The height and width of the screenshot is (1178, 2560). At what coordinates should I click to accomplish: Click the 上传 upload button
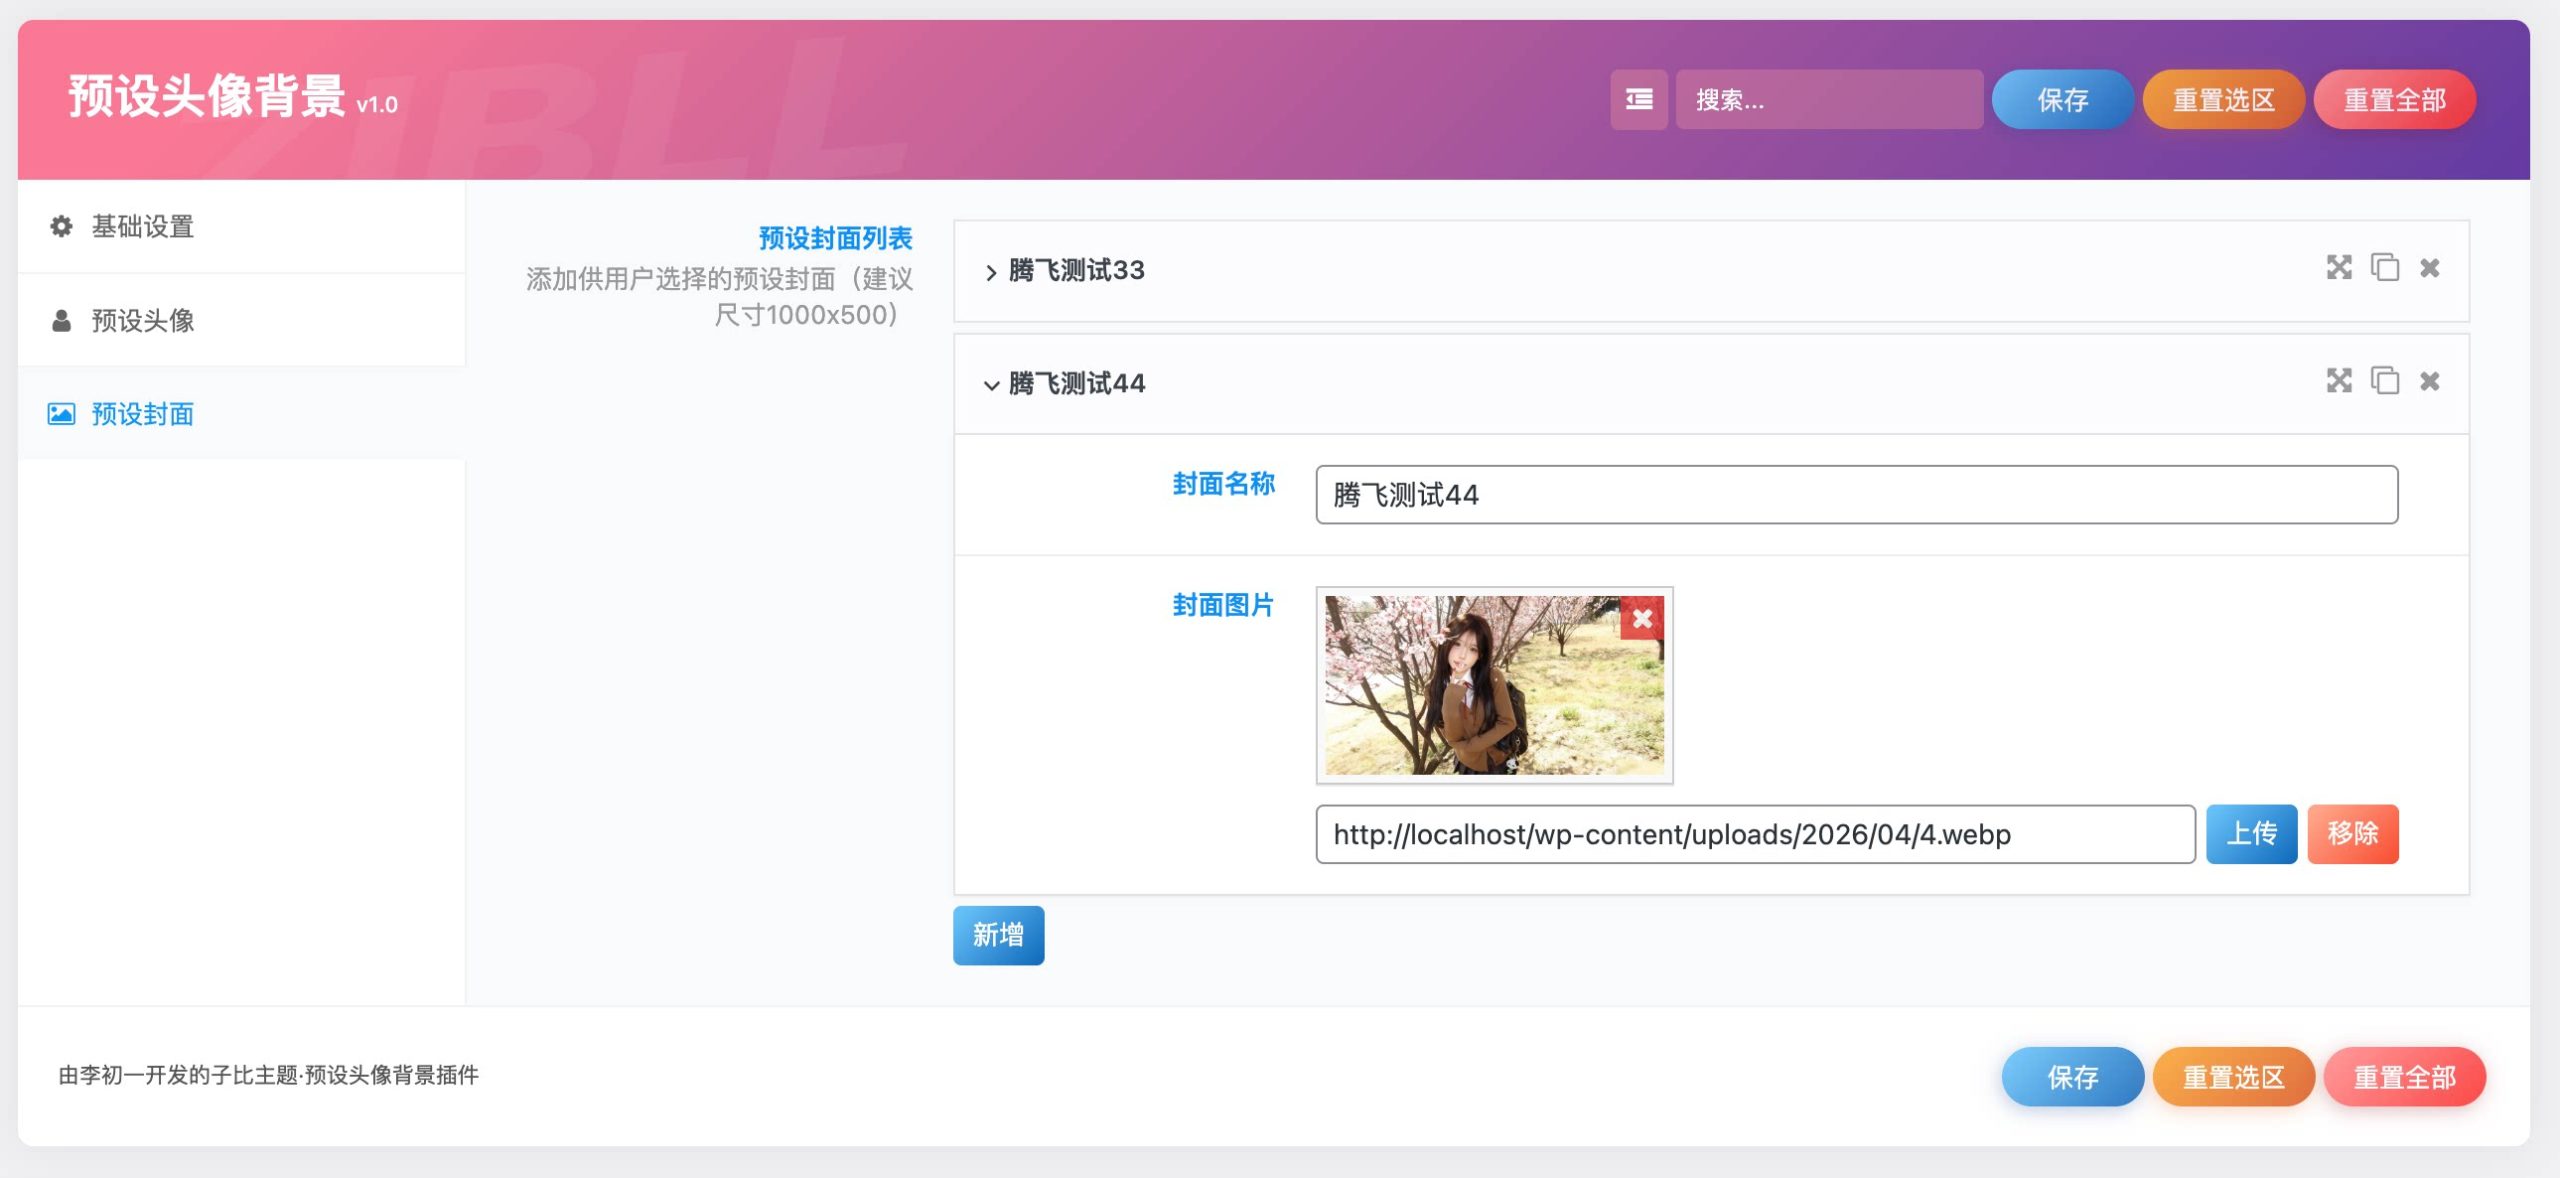(2251, 833)
